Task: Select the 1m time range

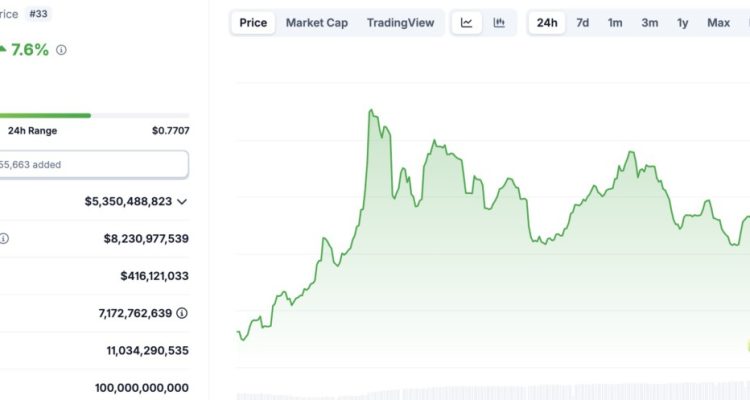Action: coord(615,22)
